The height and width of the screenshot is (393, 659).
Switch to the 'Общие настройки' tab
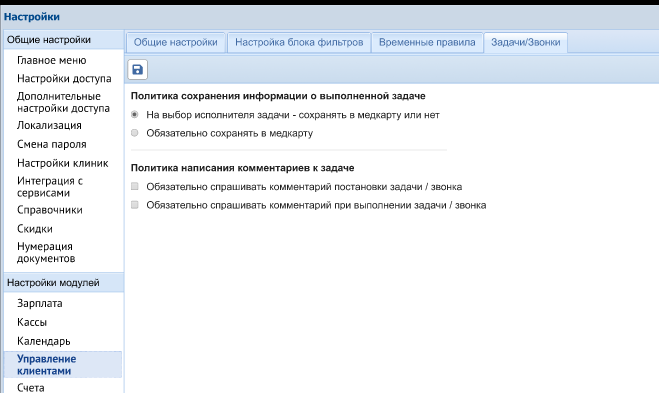pos(176,42)
